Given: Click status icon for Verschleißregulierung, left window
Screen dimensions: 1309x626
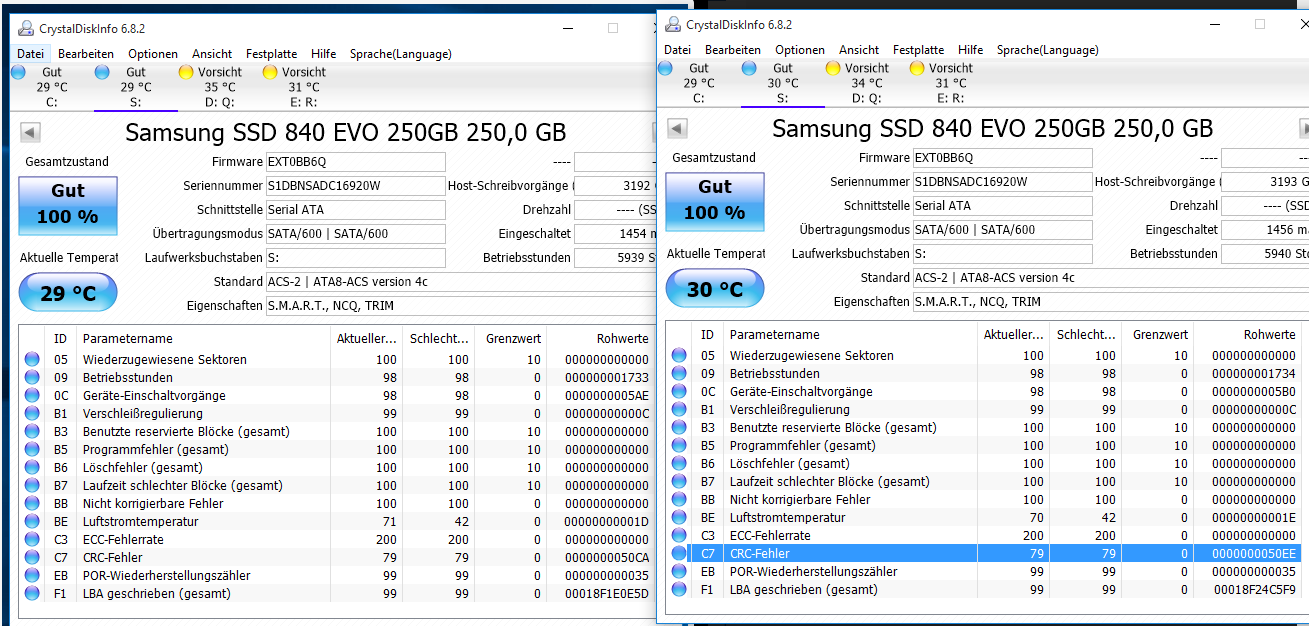Looking at the screenshot, I should pos(32,414).
